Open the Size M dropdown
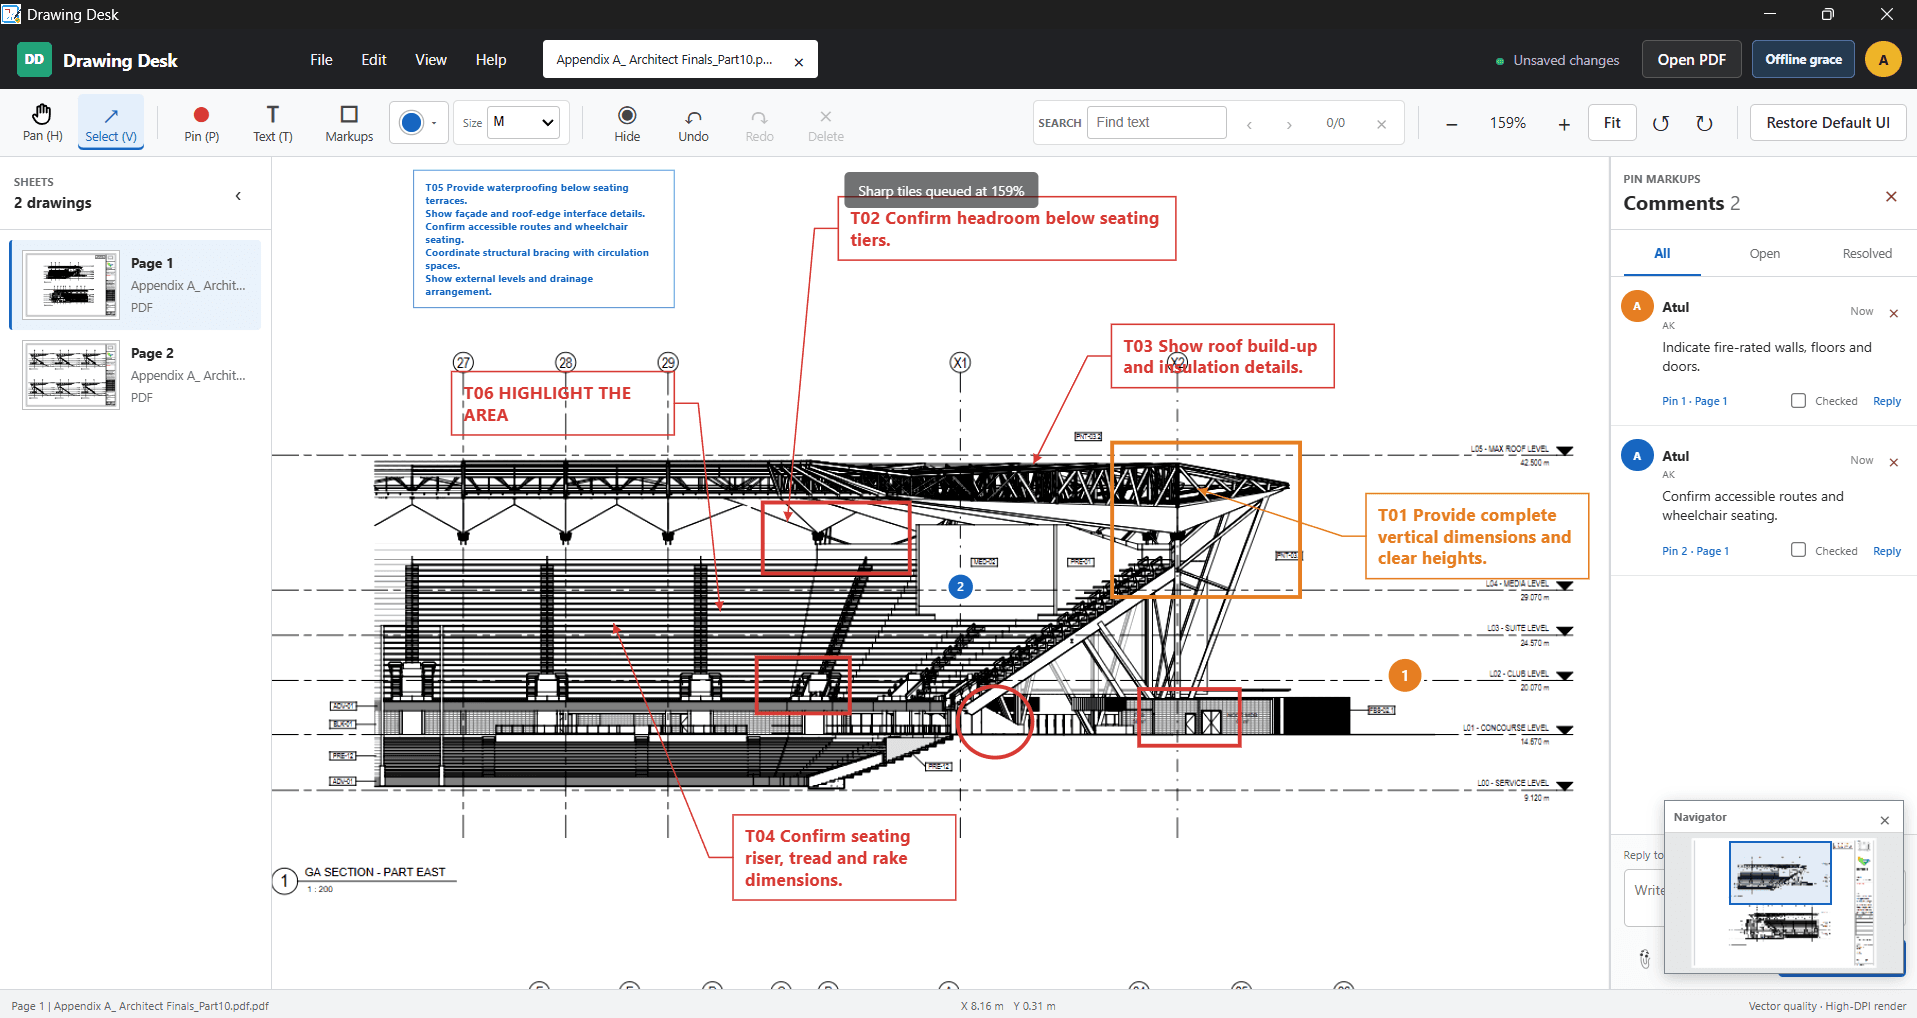The width and height of the screenshot is (1917, 1018). (x=523, y=122)
